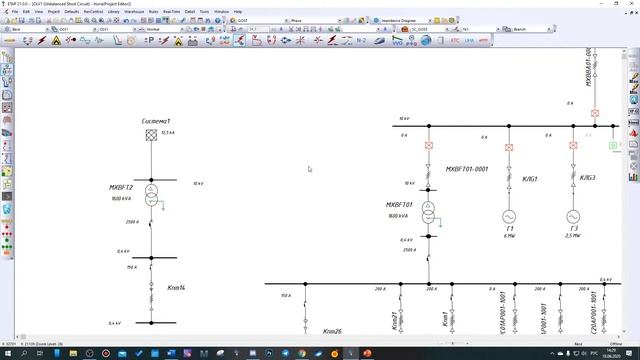
Task: Click the zoom in magnifier icon
Action: 87,20
